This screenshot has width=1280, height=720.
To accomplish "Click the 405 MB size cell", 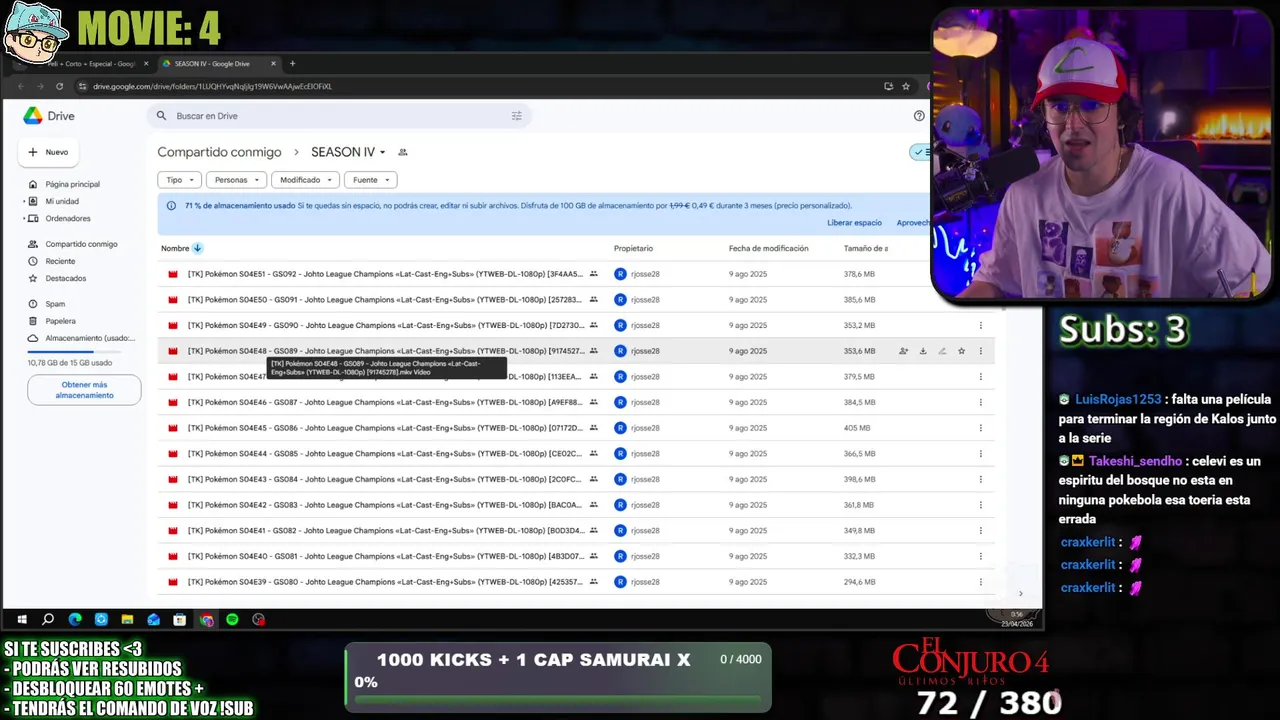I will coord(857,428).
